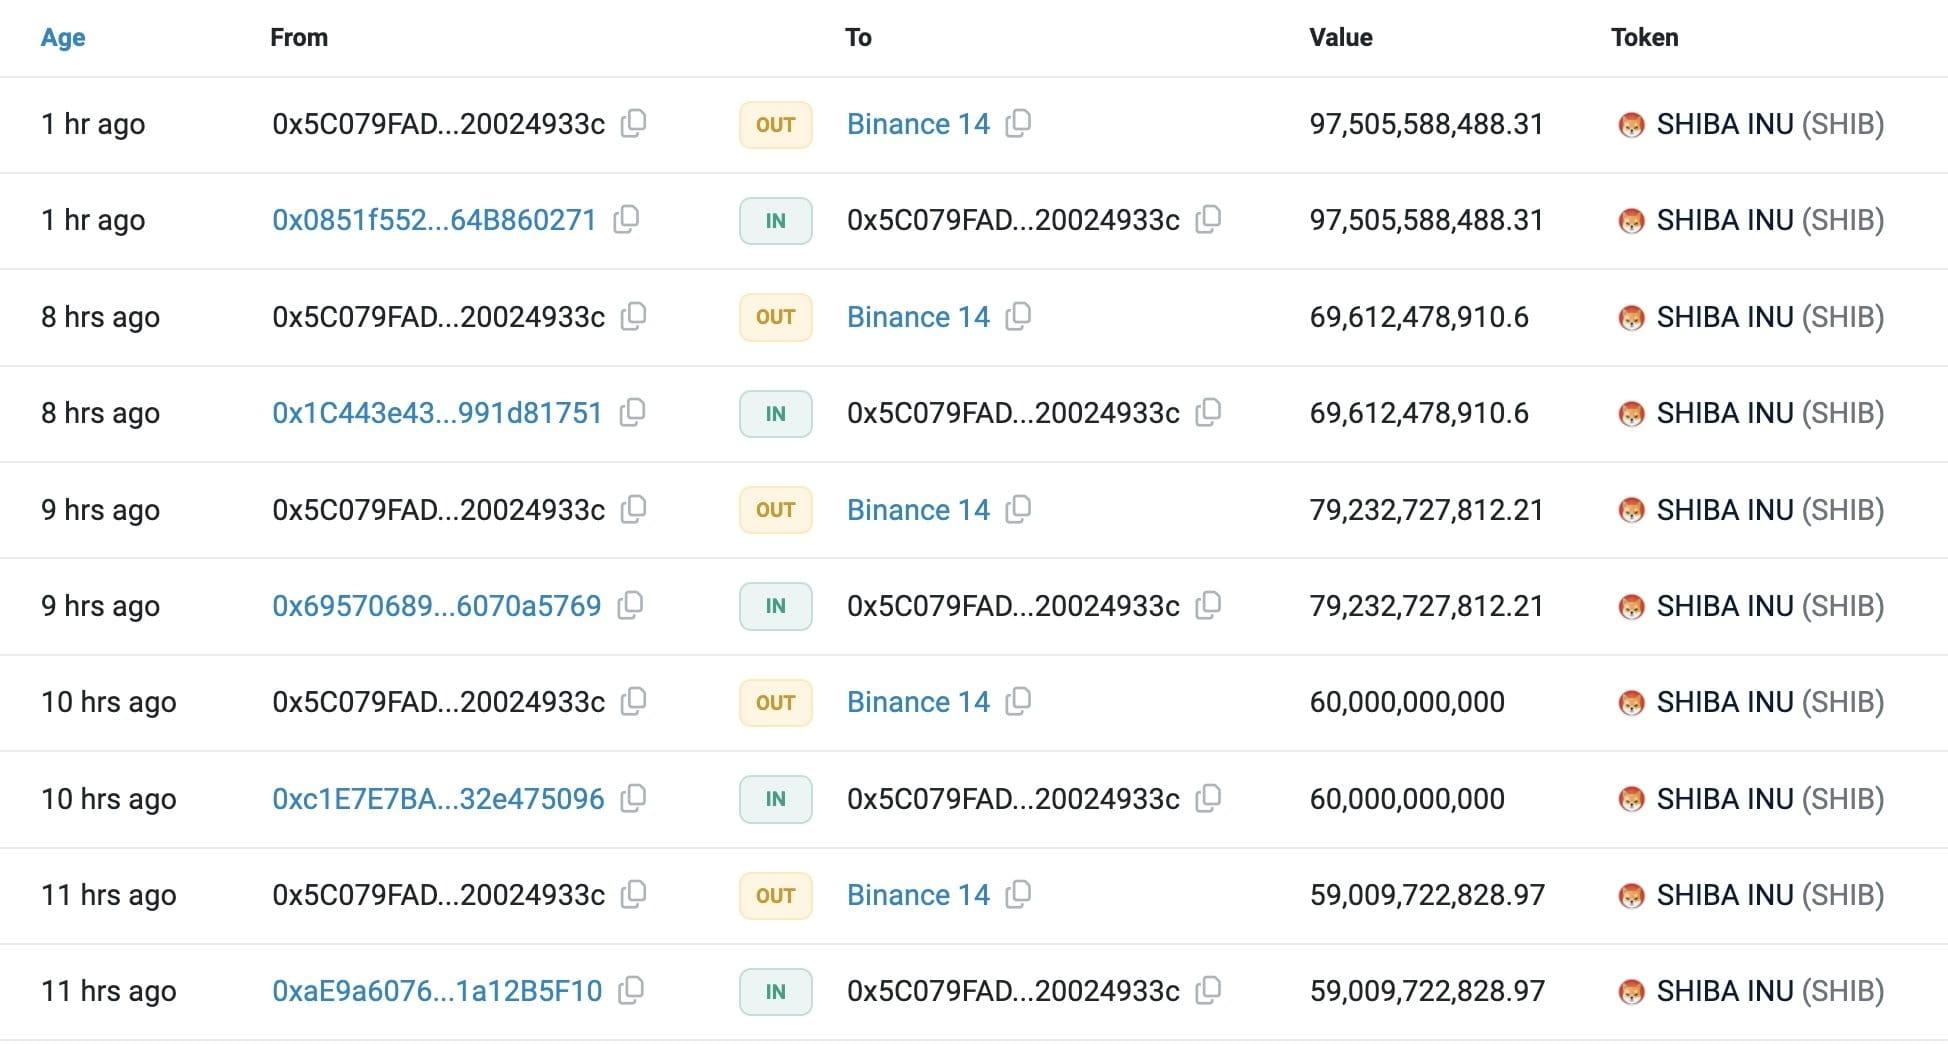Image resolution: width=1948 pixels, height=1044 pixels.
Task: Copy To address in 11 hrs ago IN row
Action: [x=1208, y=991]
